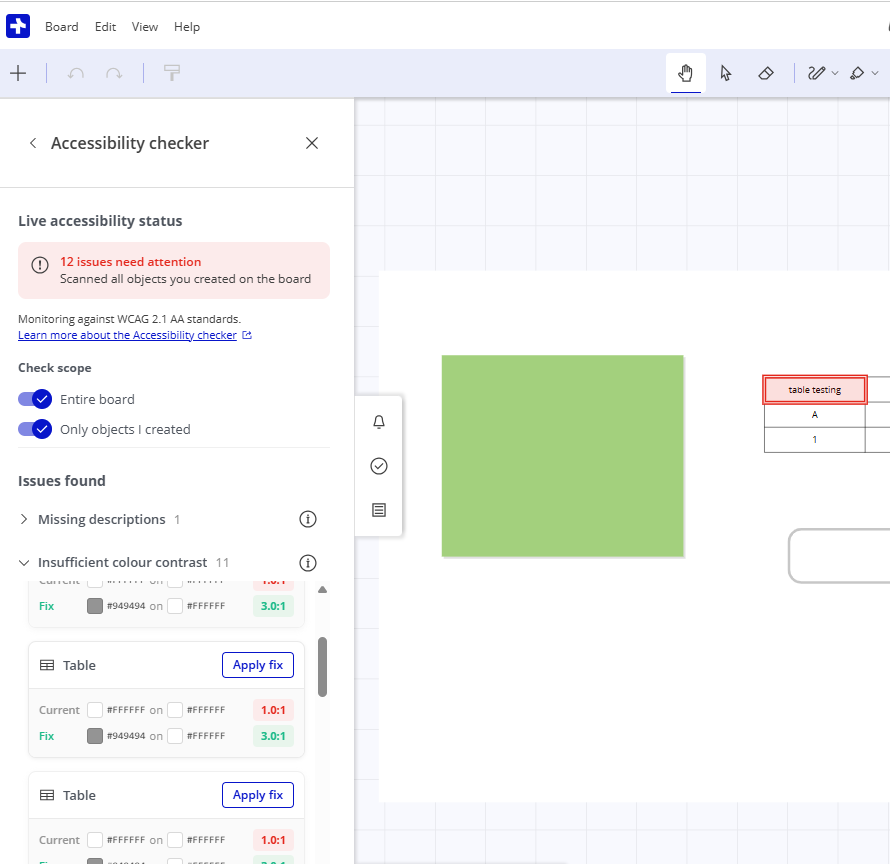
Task: Close the Accessibility checker panel
Action: coord(312,143)
